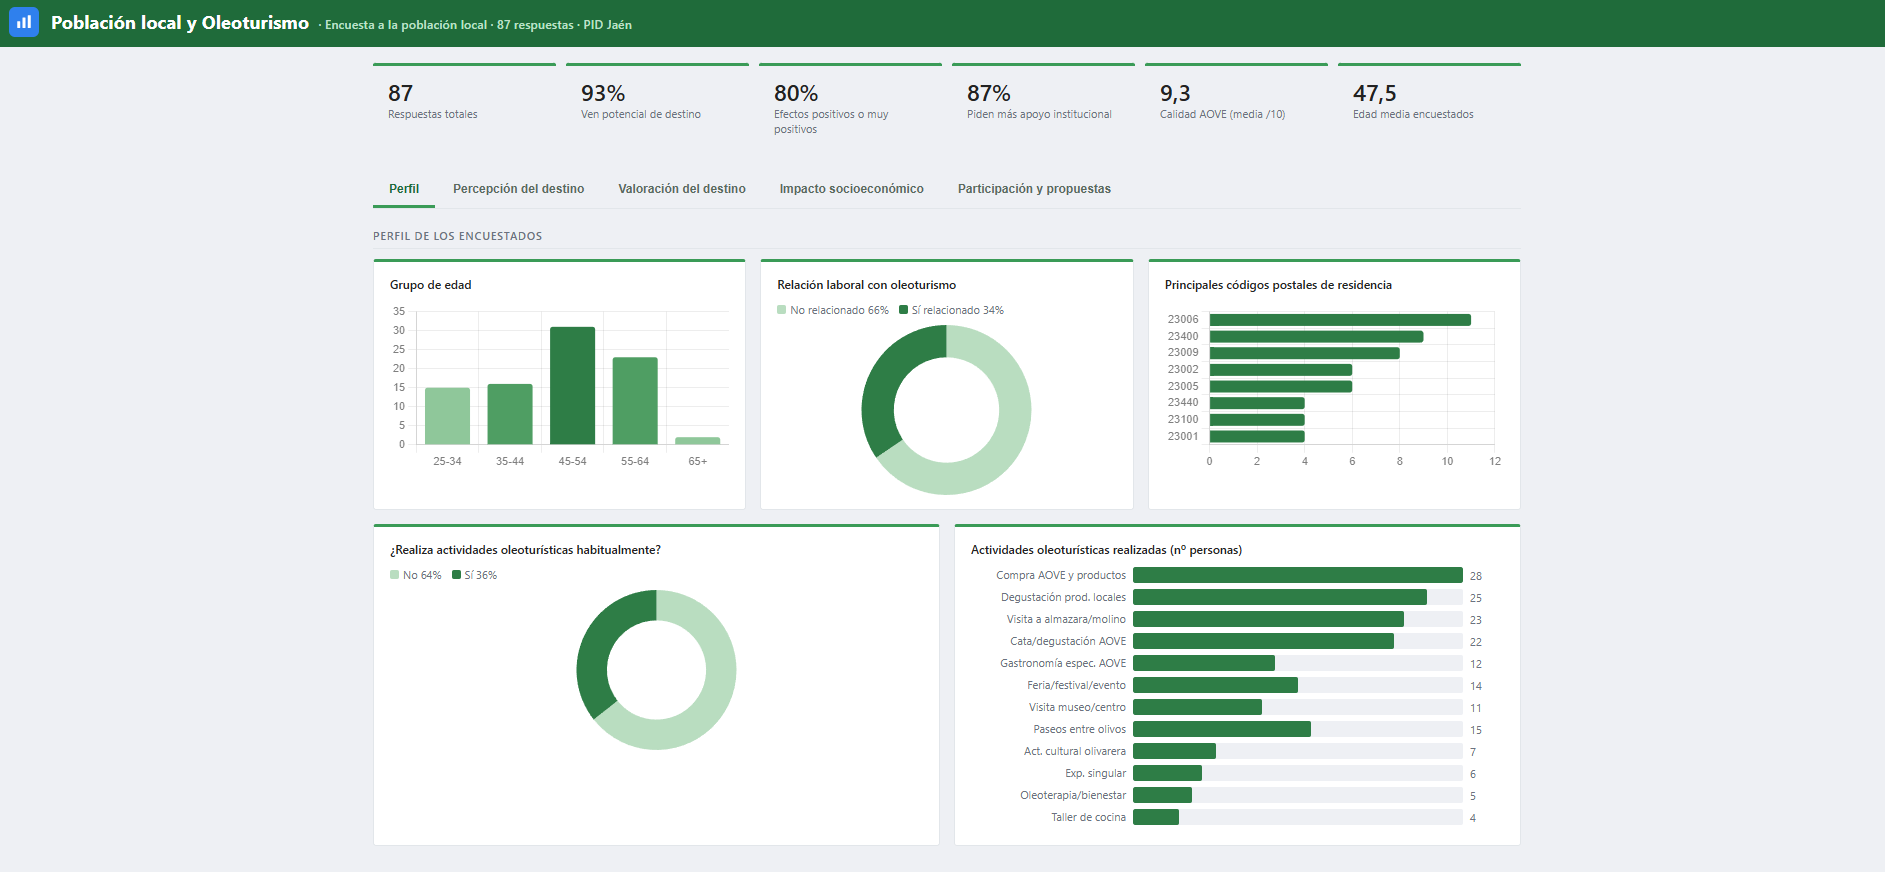Screen dimensions: 1885x872
Task: Click the 45-54 age group bar
Action: [x=572, y=385]
